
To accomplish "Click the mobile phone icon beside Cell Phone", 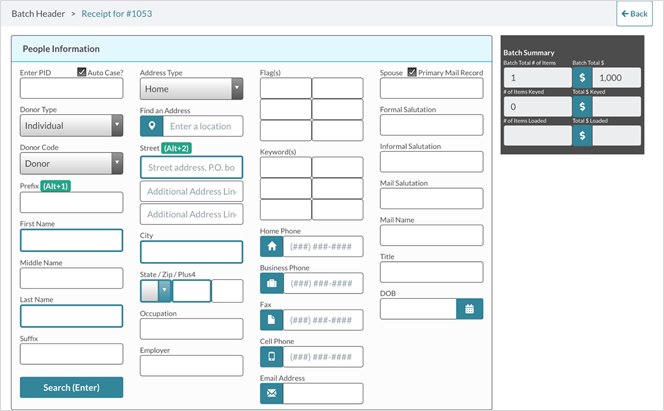I will [x=272, y=357].
